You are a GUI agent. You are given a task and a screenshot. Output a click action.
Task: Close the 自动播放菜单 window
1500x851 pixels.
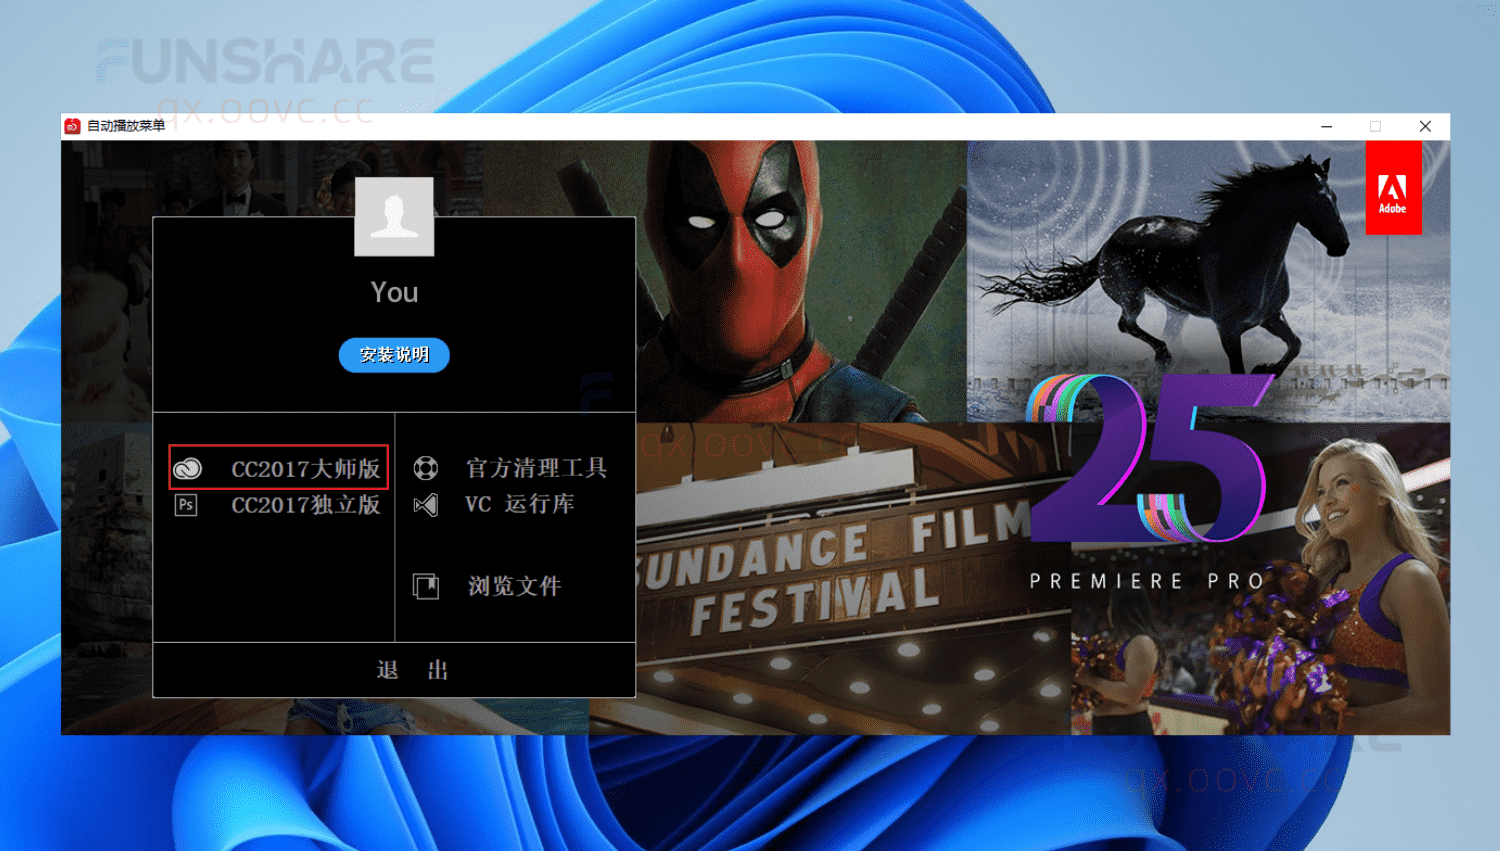(1425, 126)
